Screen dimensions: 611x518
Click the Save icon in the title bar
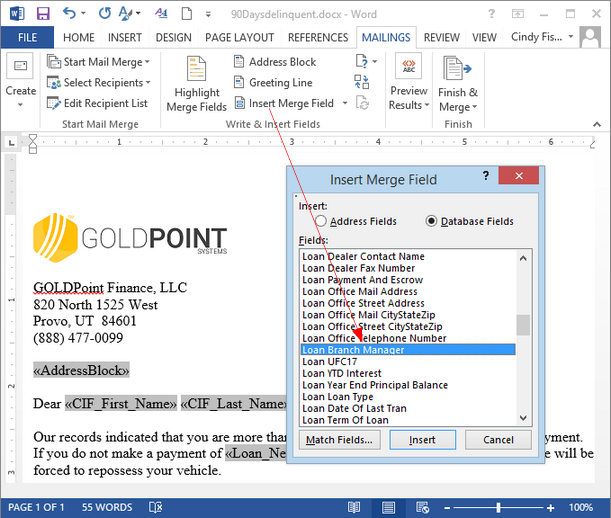coord(42,13)
